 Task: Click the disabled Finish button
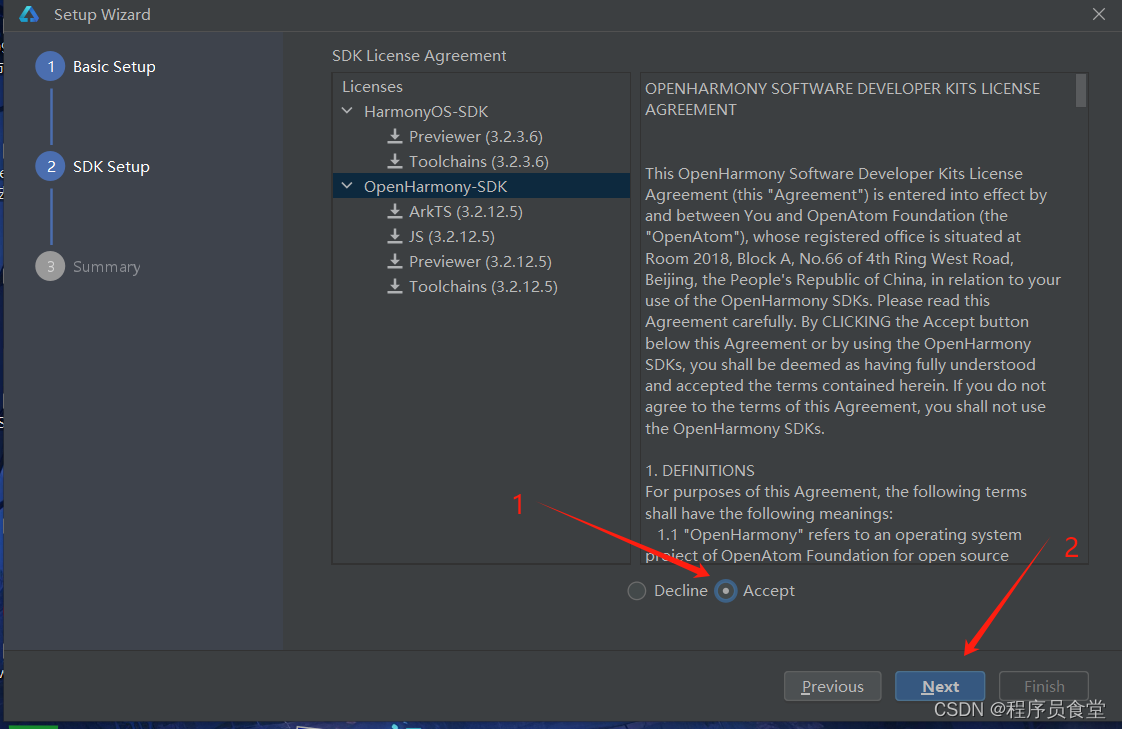click(x=1044, y=686)
